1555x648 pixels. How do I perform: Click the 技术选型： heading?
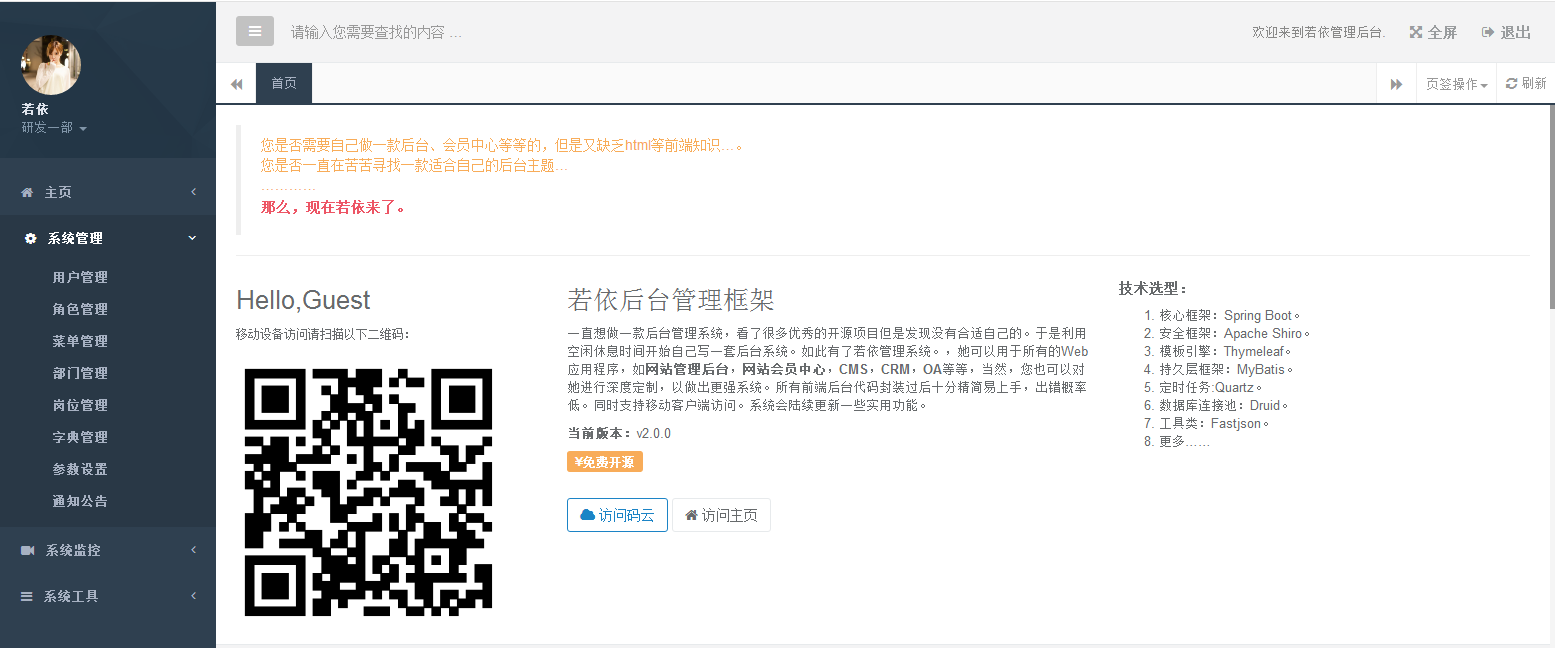coord(1153,289)
